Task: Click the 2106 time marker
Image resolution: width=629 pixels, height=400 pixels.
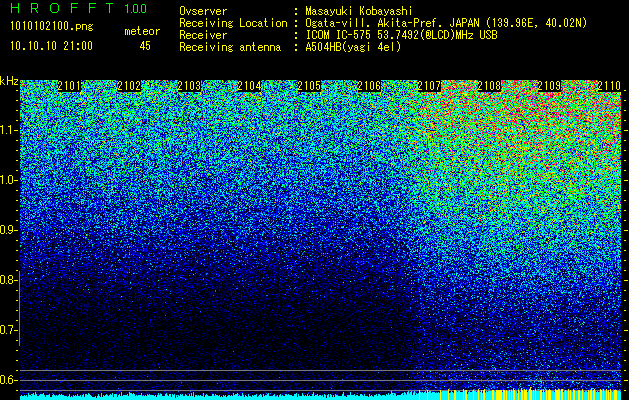Action: (369, 86)
